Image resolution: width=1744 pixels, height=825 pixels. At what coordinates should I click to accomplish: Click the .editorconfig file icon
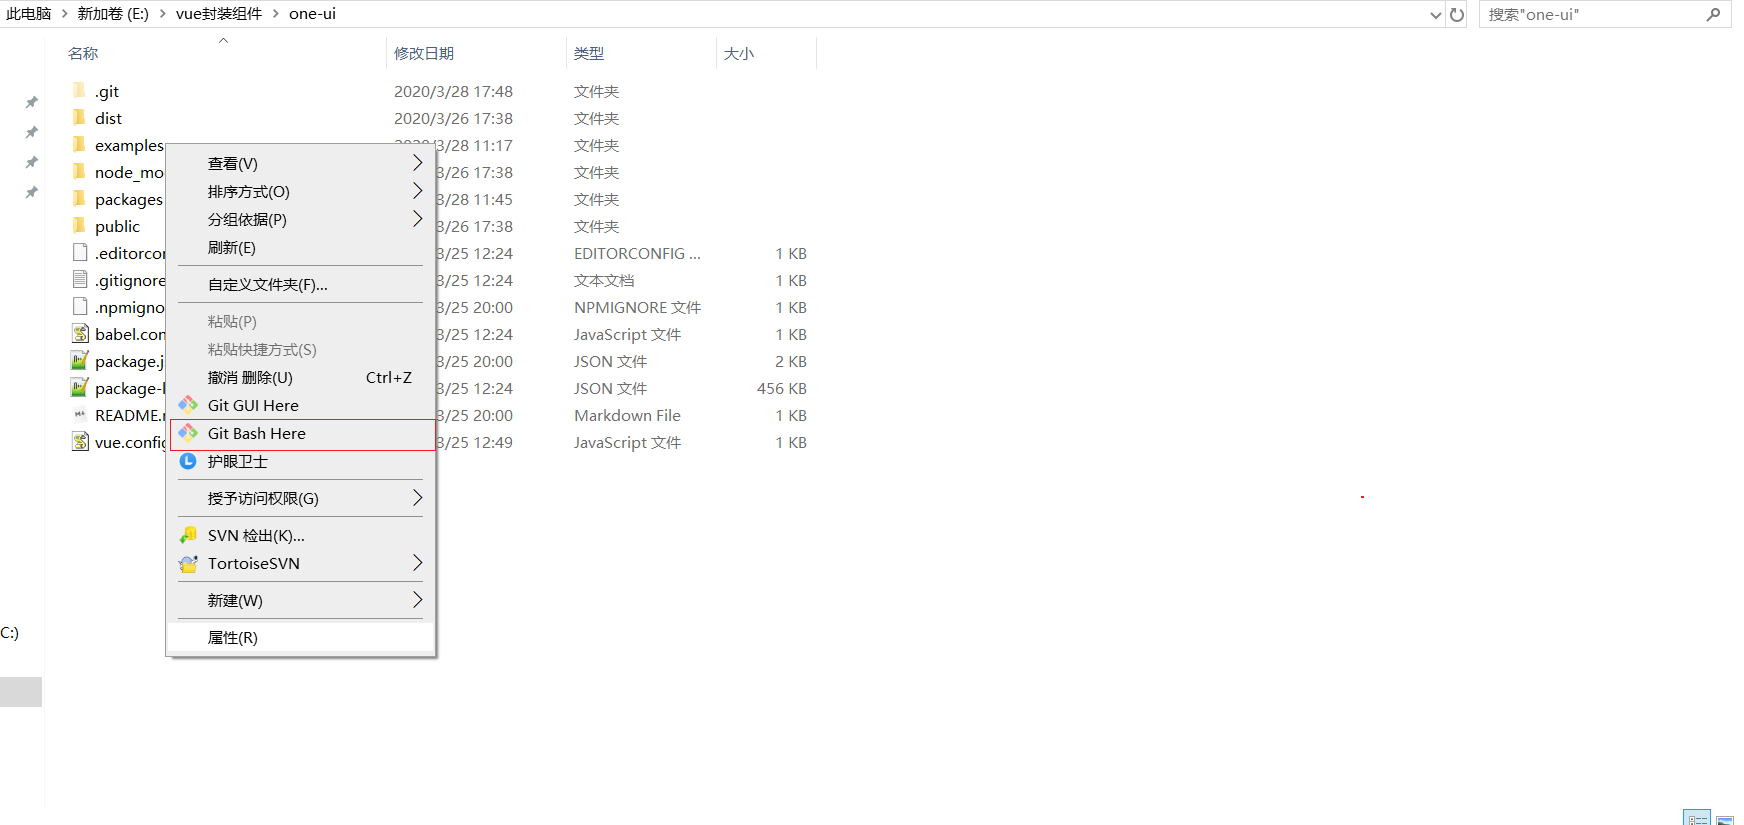click(80, 252)
